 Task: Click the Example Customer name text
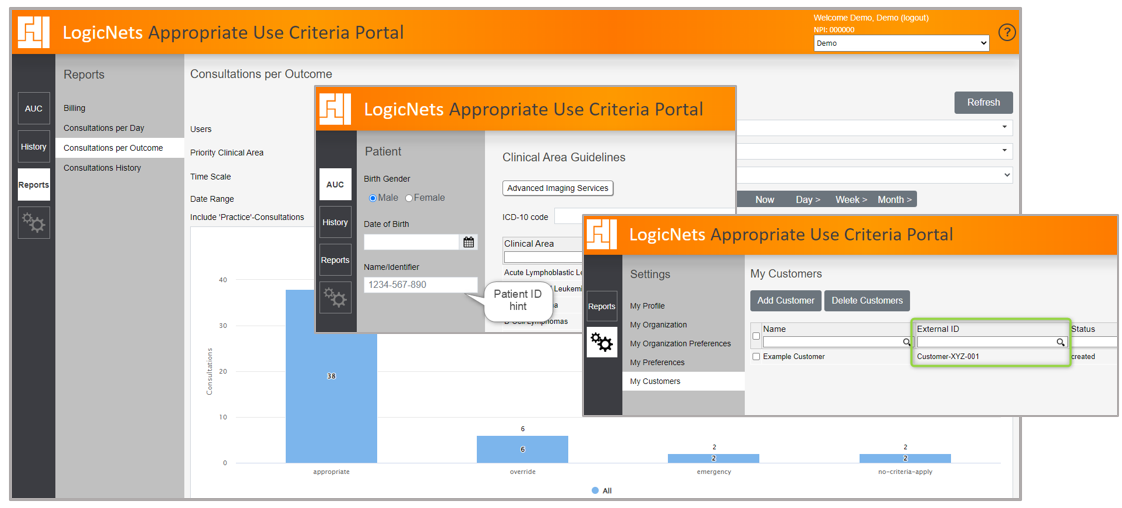pos(794,356)
